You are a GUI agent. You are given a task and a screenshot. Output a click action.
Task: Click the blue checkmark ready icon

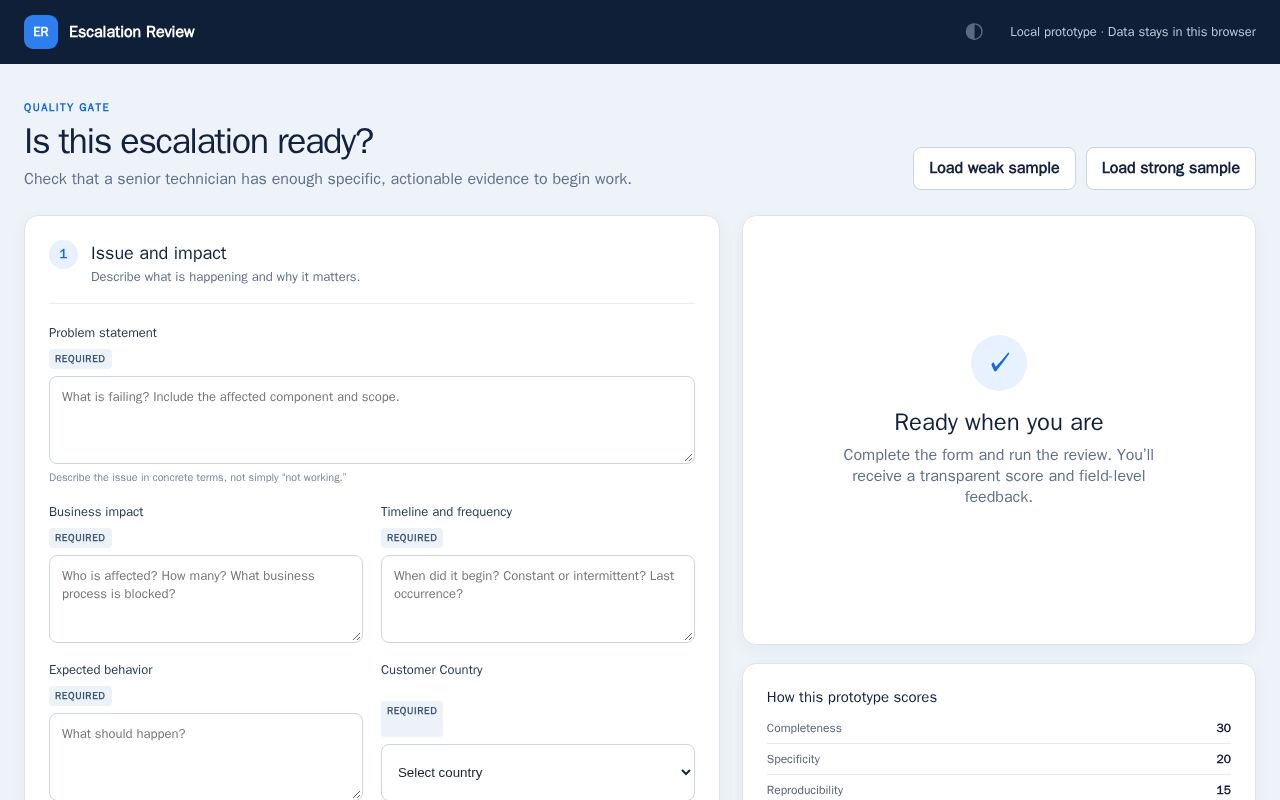pyautogui.click(x=999, y=363)
